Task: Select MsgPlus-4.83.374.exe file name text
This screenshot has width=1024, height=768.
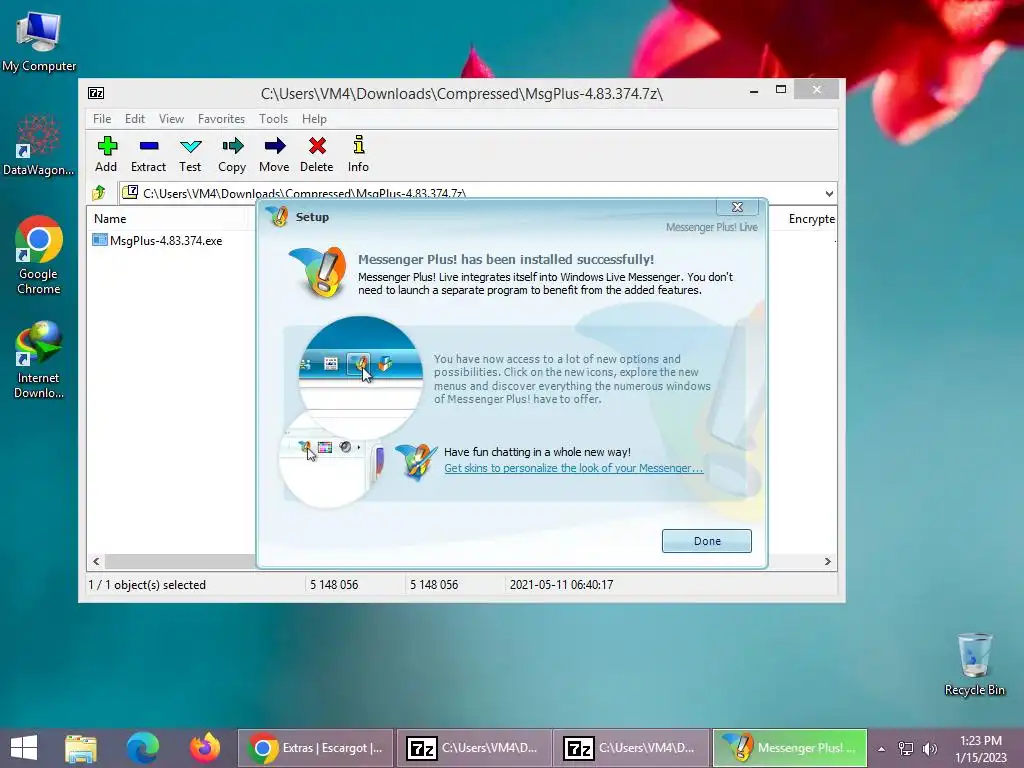Action: 166,241
